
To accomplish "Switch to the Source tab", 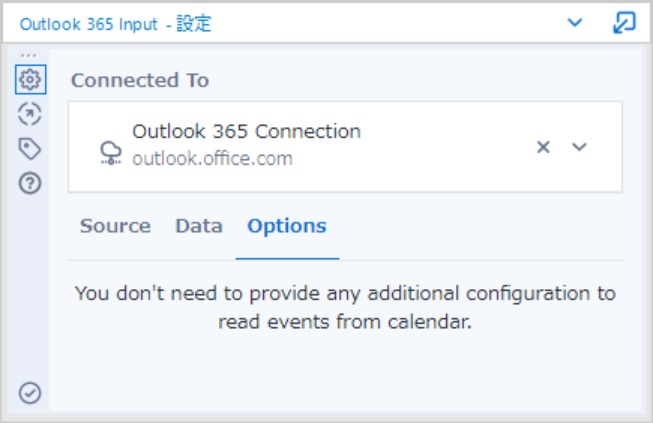I will [115, 226].
